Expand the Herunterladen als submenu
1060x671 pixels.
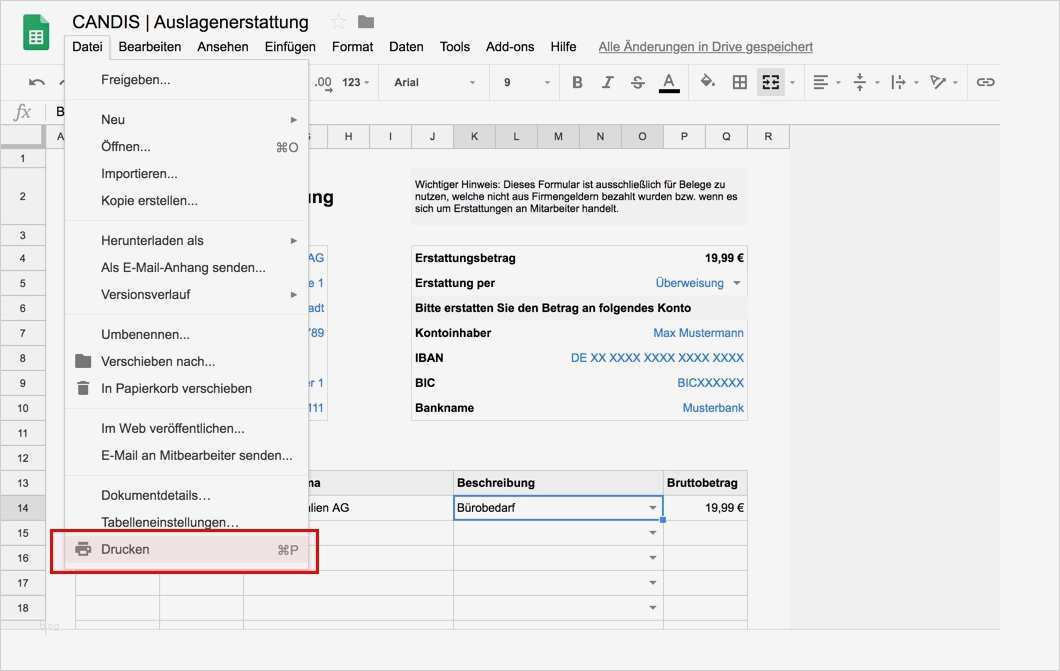186,240
